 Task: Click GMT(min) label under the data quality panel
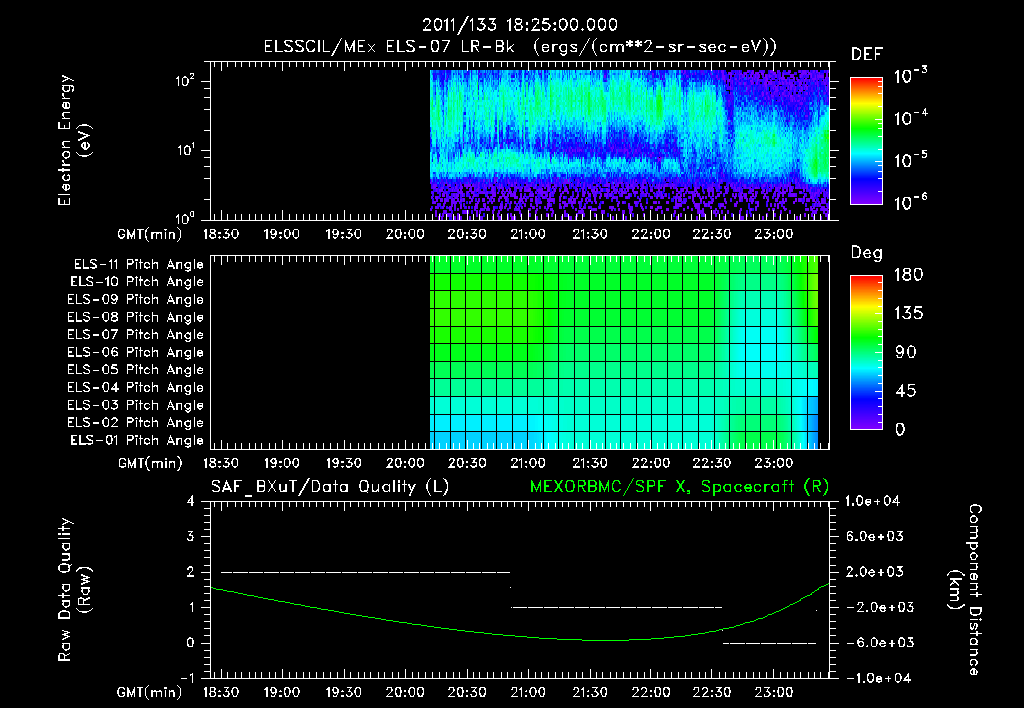(x=150, y=692)
